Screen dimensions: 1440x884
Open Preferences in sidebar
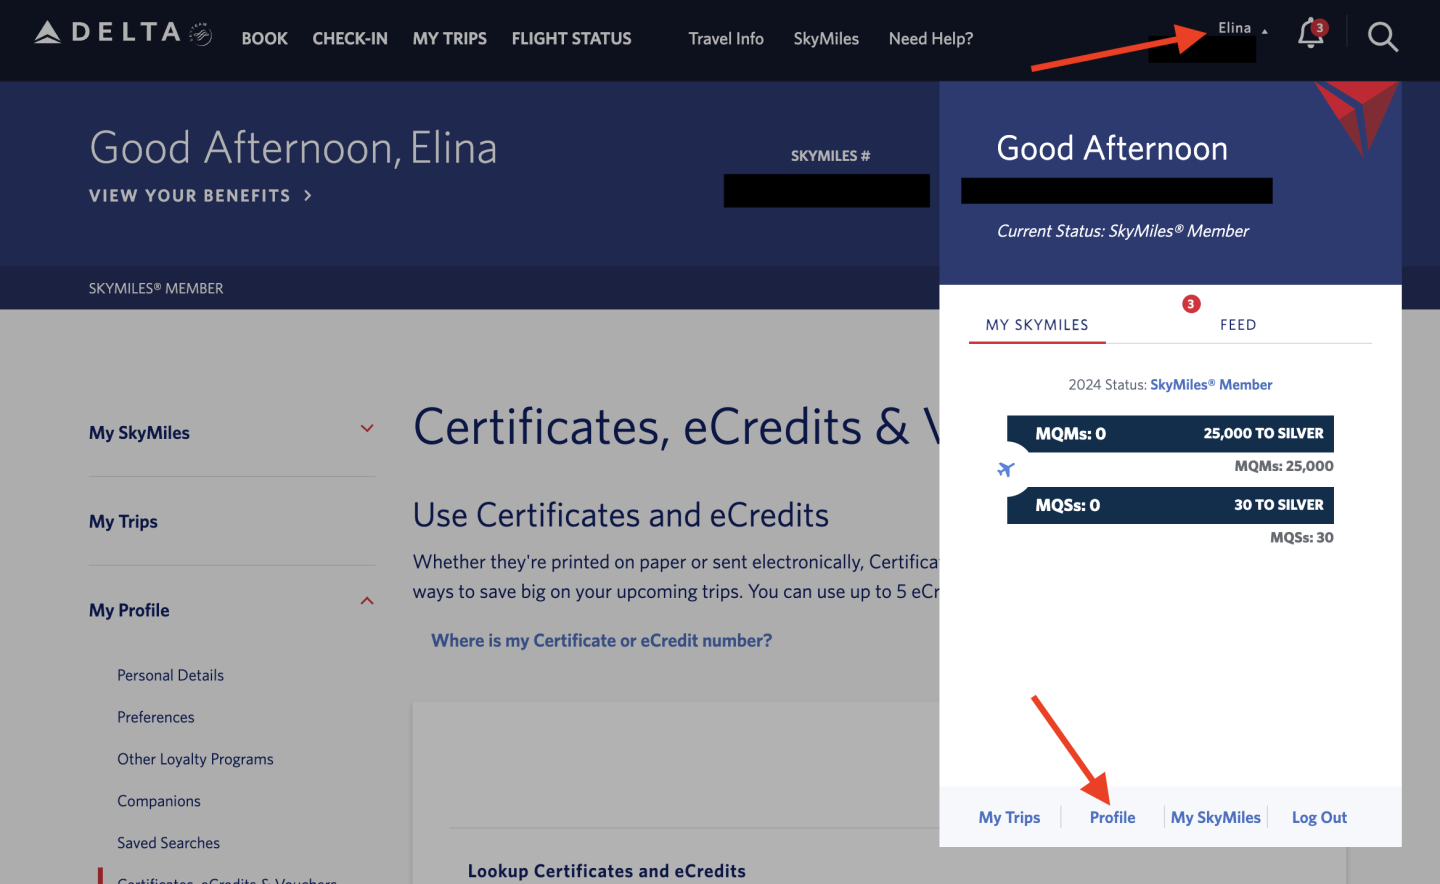tap(156, 718)
